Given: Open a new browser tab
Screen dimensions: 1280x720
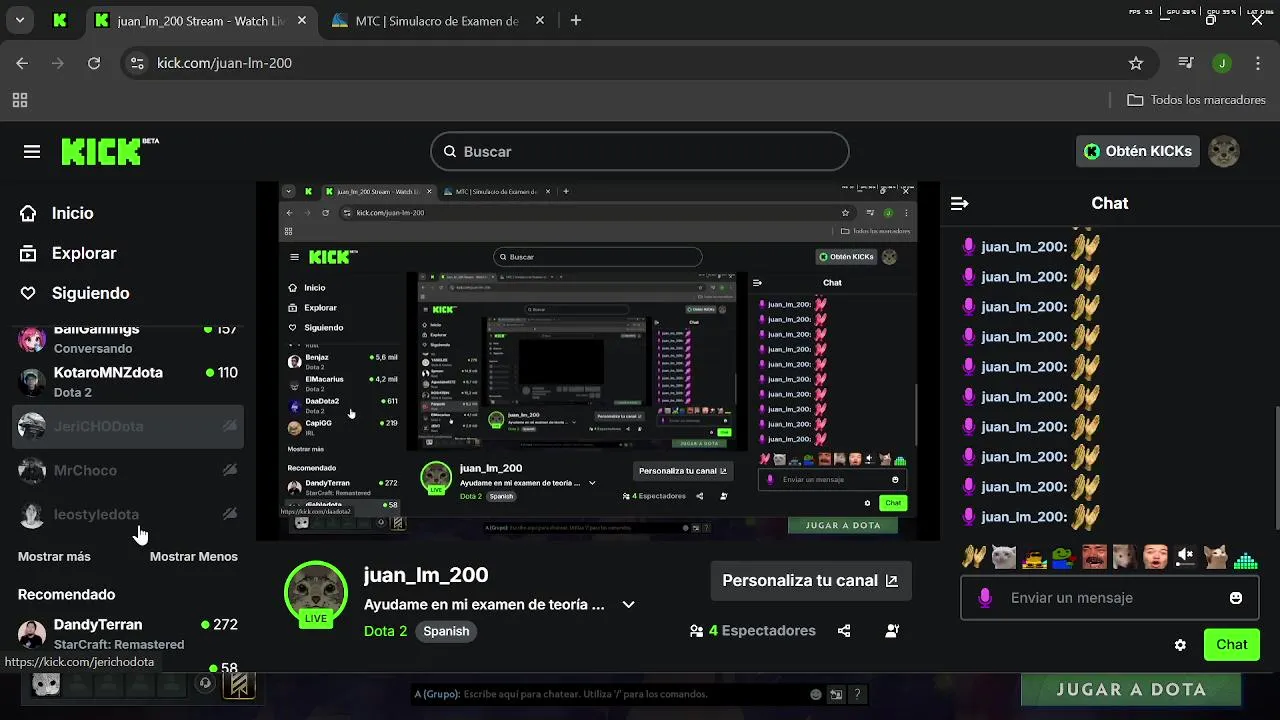Looking at the screenshot, I should [576, 21].
